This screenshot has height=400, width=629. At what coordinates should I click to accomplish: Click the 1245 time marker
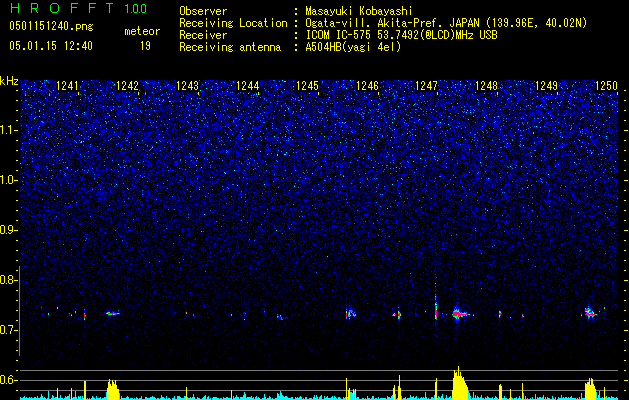click(307, 85)
